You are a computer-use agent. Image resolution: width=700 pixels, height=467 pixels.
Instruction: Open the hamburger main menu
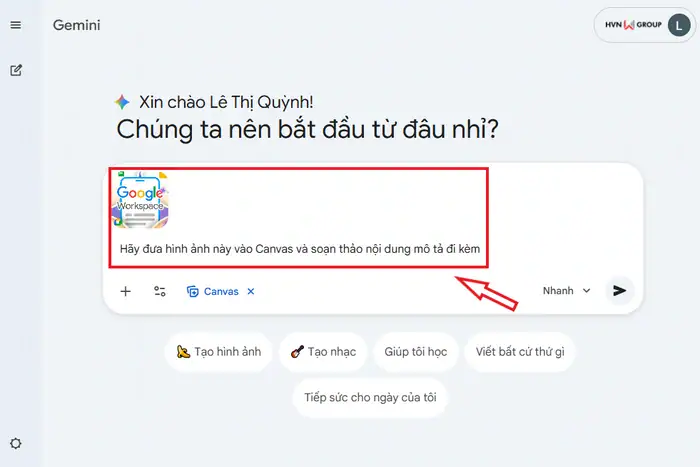pos(16,25)
